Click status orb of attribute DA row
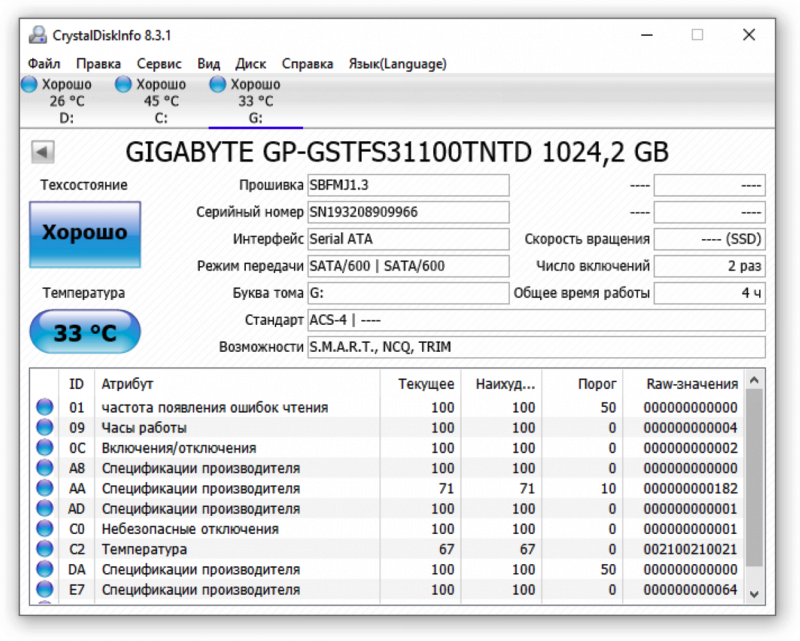This screenshot has height=641, width=800. 45,569
